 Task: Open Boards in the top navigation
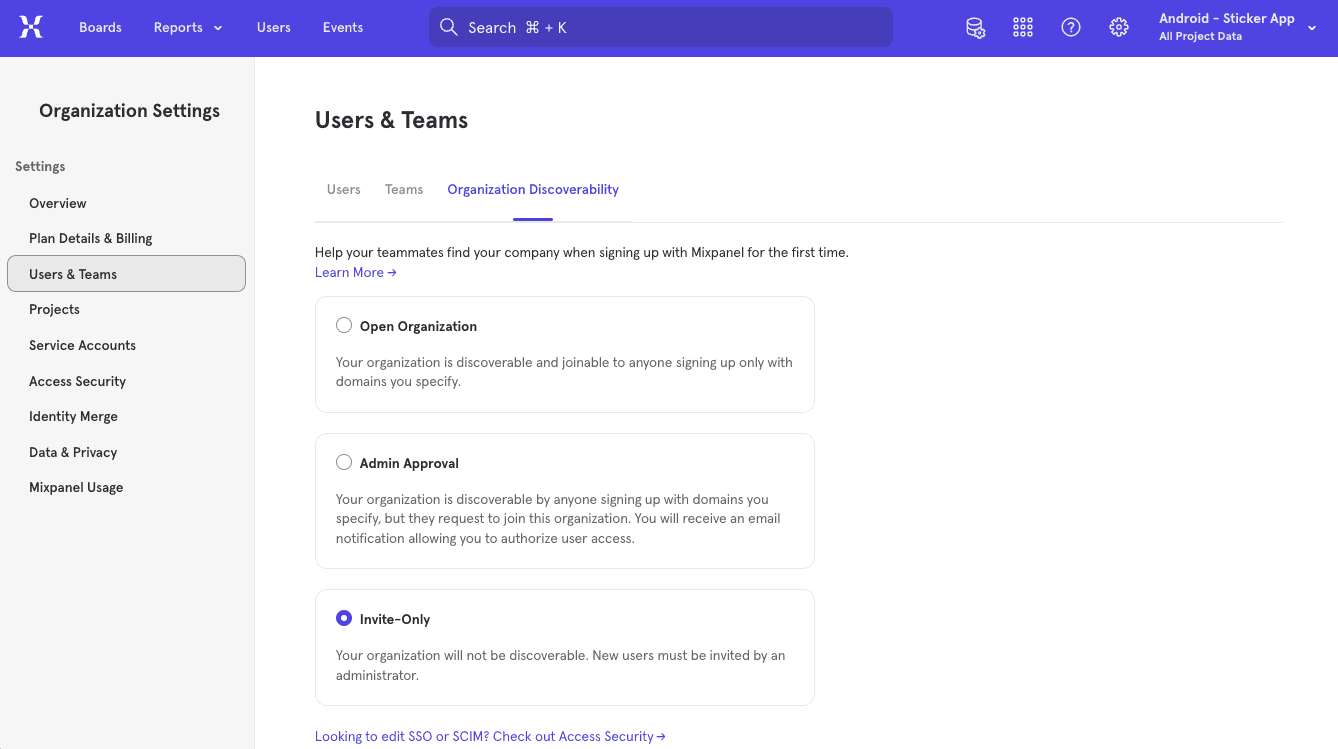pos(100,27)
